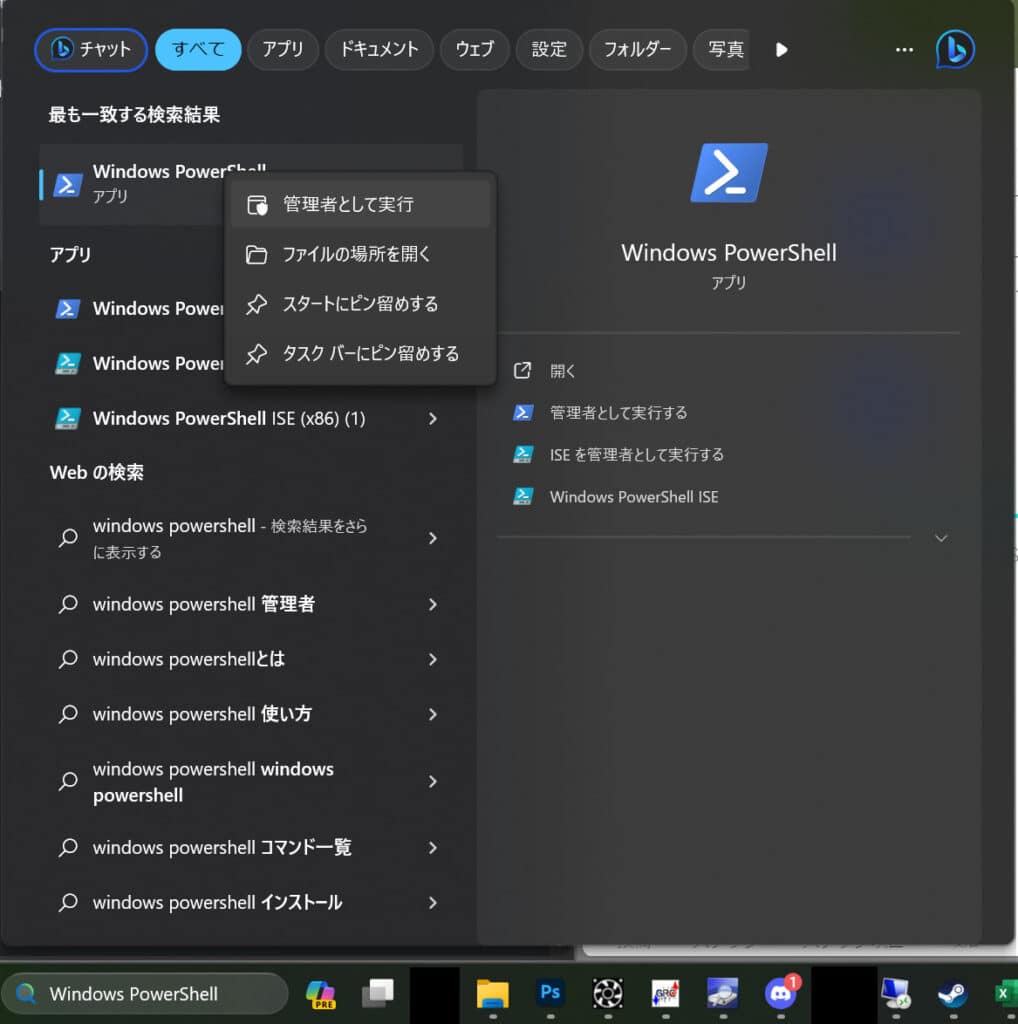Switch to the ドキュメント filter tab

point(379,49)
